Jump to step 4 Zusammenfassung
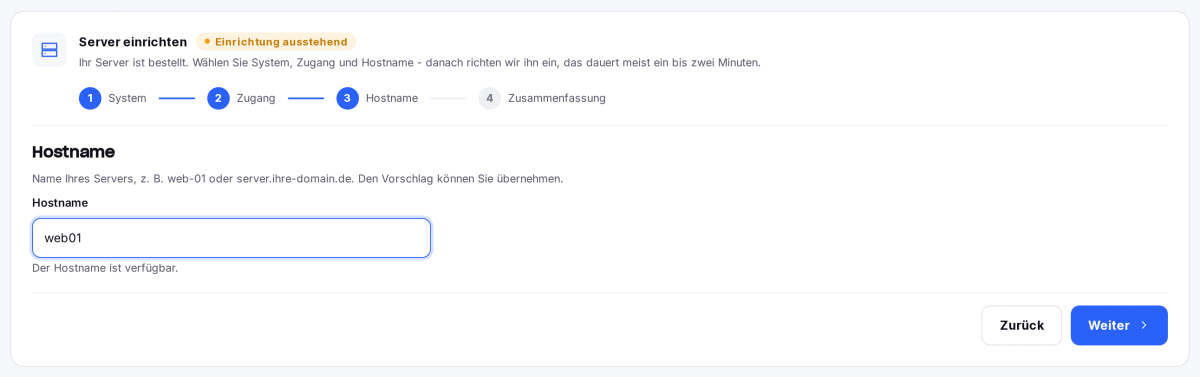This screenshot has height=377, width=1200. point(542,98)
